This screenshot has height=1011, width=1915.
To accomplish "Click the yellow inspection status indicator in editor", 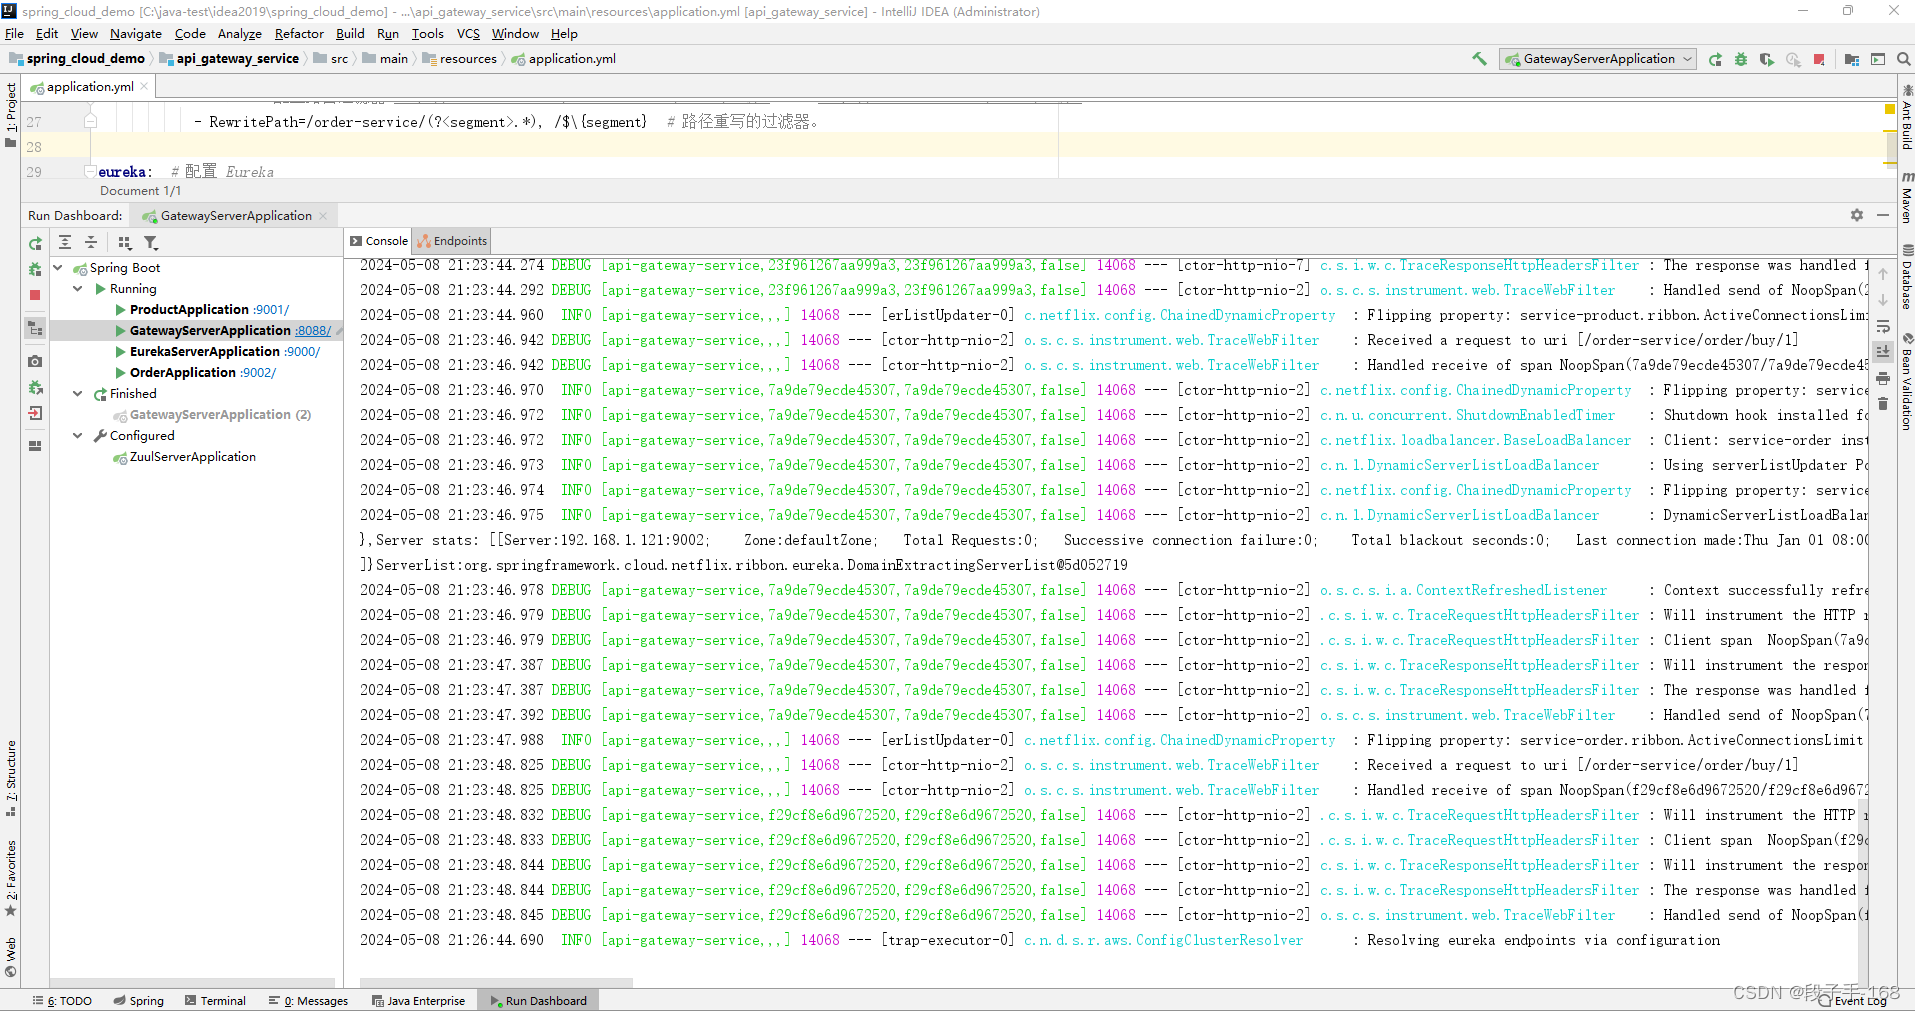I will (1890, 108).
